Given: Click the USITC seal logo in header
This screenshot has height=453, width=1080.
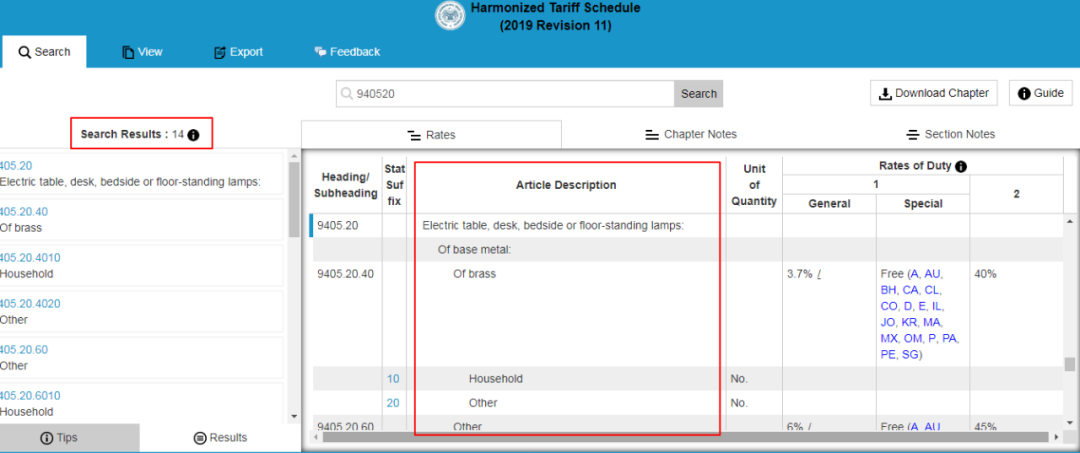Looking at the screenshot, I should coord(451,16).
